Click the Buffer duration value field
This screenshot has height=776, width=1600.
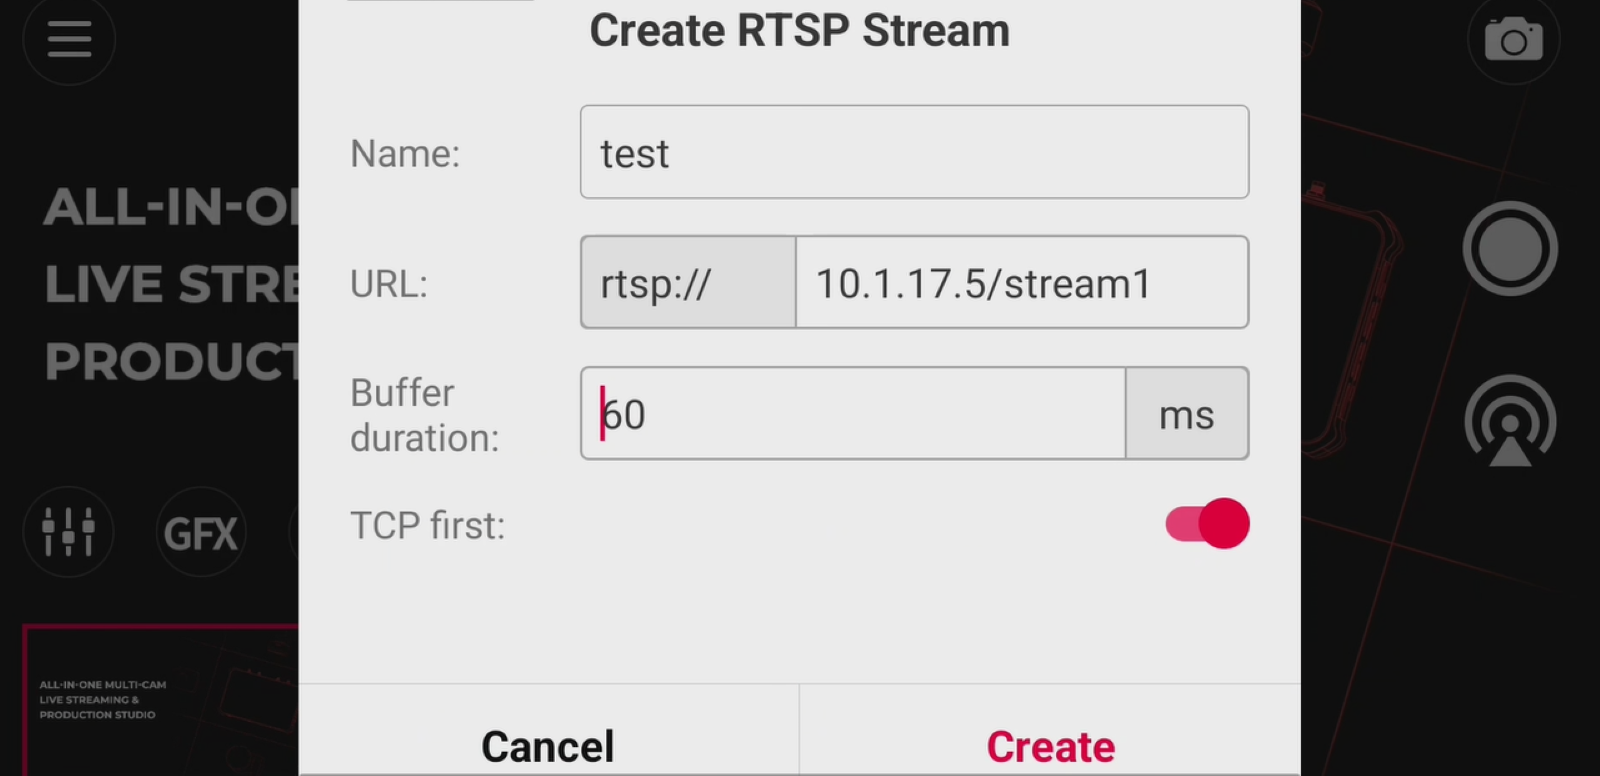click(853, 413)
